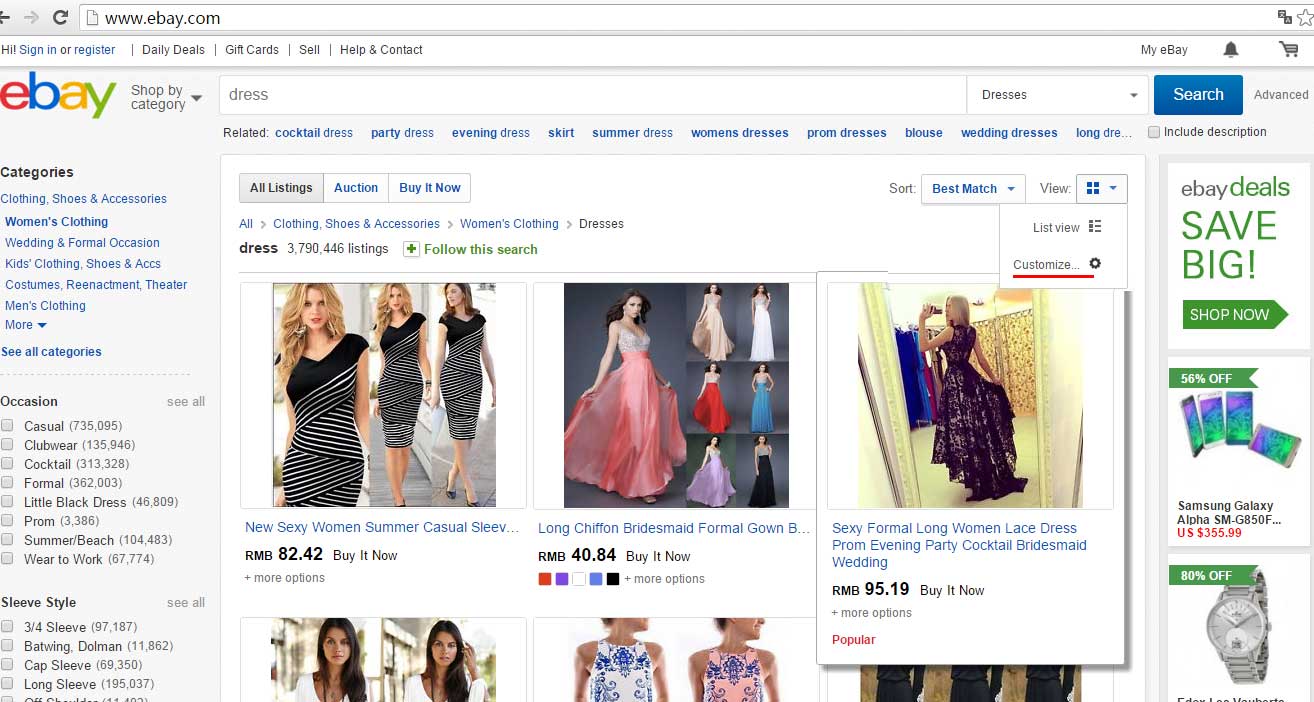Open the My eBay menu
This screenshot has width=1314, height=702.
pos(1164,50)
